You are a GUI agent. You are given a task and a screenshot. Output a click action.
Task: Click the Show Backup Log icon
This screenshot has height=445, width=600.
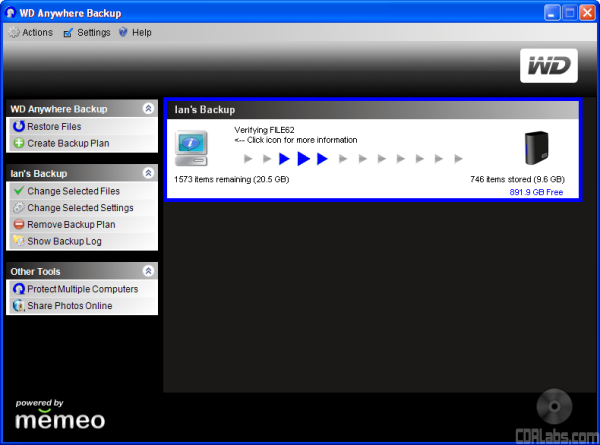19,242
